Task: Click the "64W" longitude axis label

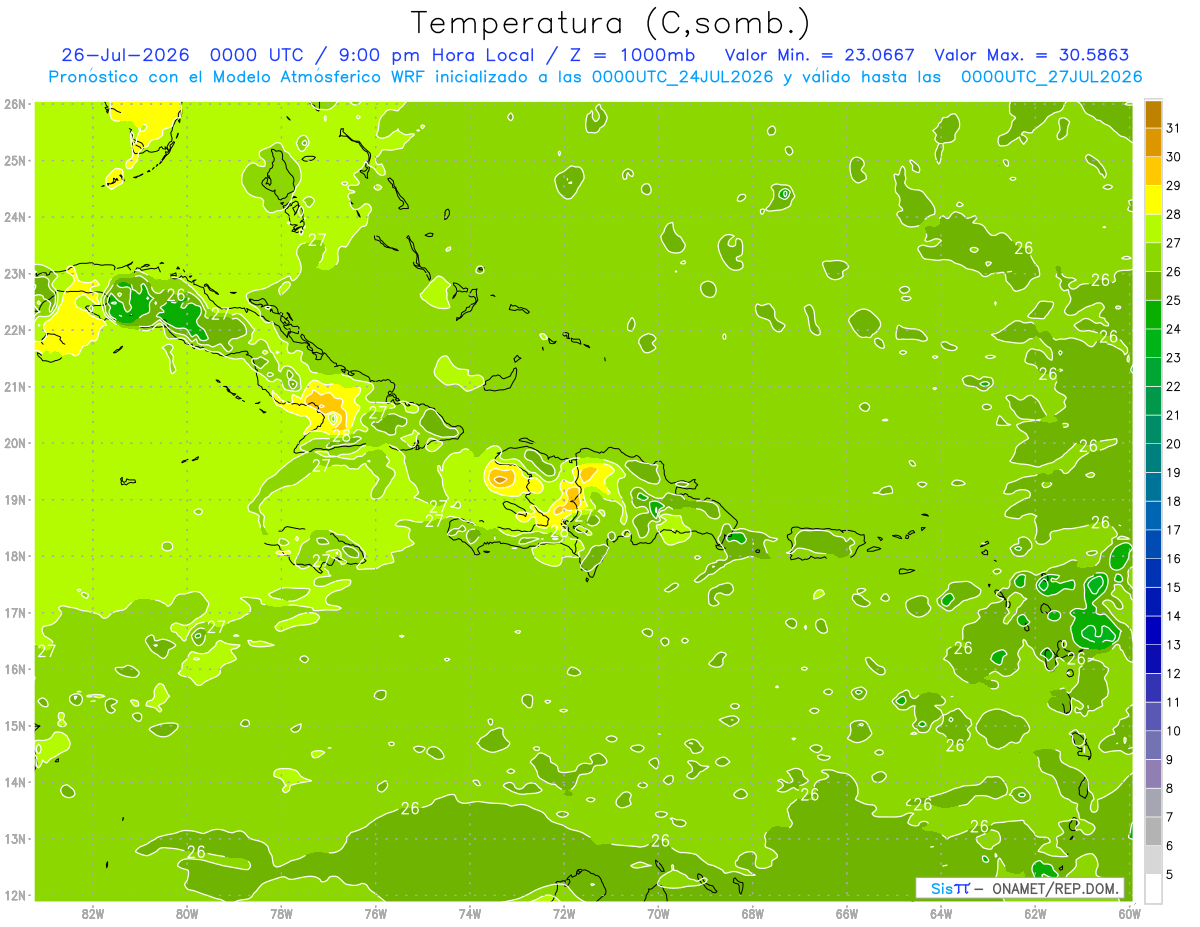Action: click(x=941, y=913)
